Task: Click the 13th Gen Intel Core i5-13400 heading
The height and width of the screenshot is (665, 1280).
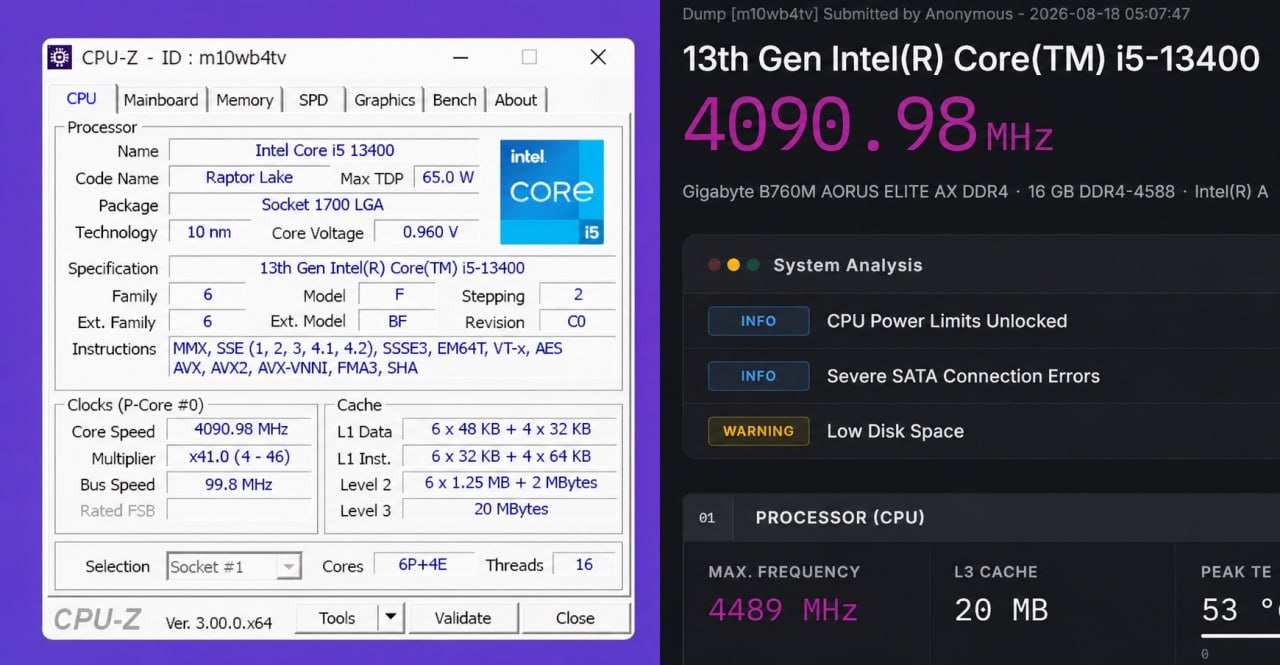Action: 971,58
